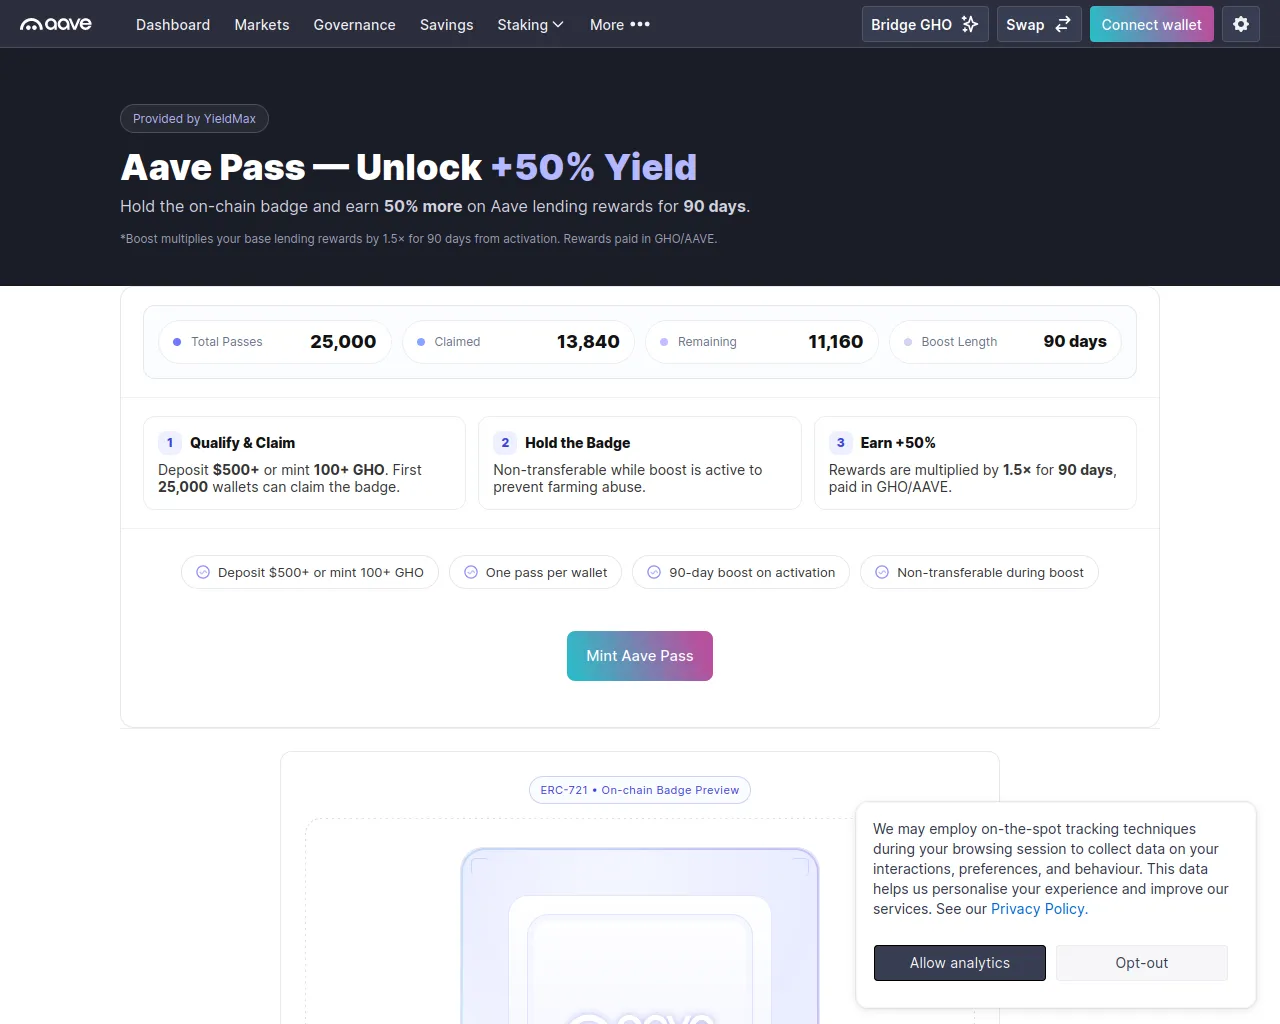Open the More menu
The width and height of the screenshot is (1280, 1024).
pyautogui.click(x=620, y=24)
